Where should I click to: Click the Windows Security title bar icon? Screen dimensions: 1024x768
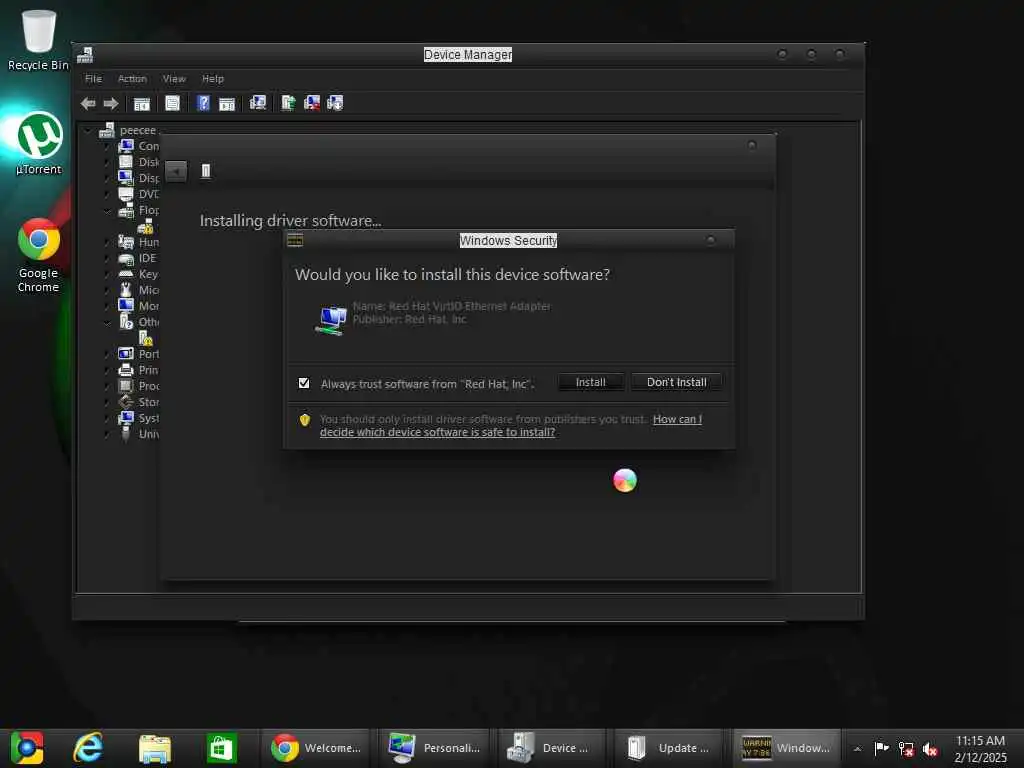pyautogui.click(x=295, y=240)
